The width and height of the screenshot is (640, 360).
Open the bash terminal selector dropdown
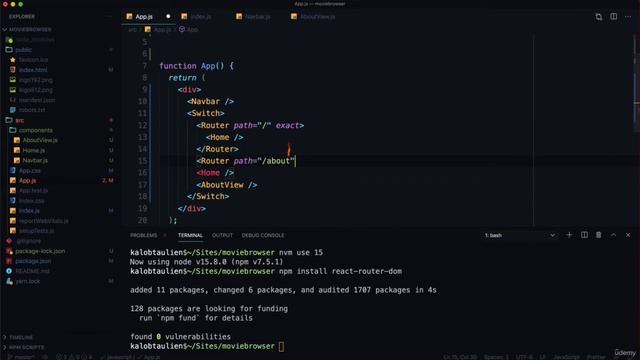click(x=519, y=236)
